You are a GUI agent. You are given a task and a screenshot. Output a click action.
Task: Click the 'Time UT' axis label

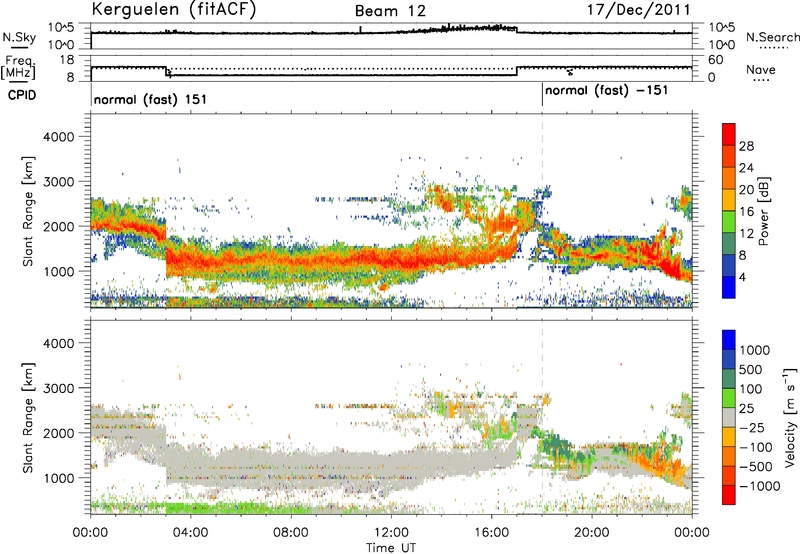click(391, 547)
